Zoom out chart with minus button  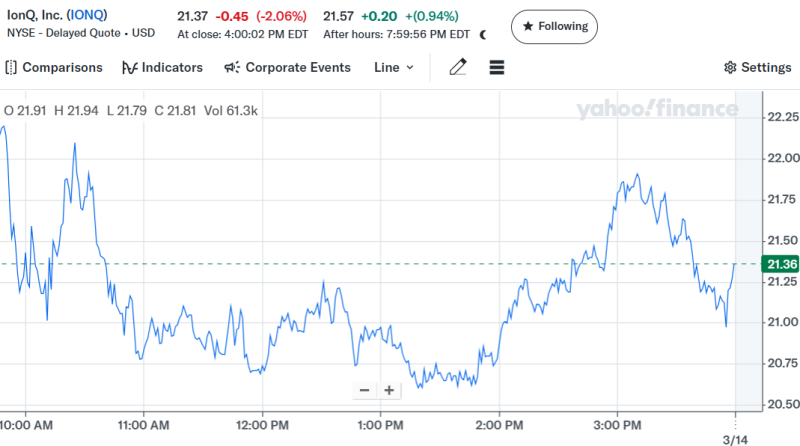coord(364,390)
